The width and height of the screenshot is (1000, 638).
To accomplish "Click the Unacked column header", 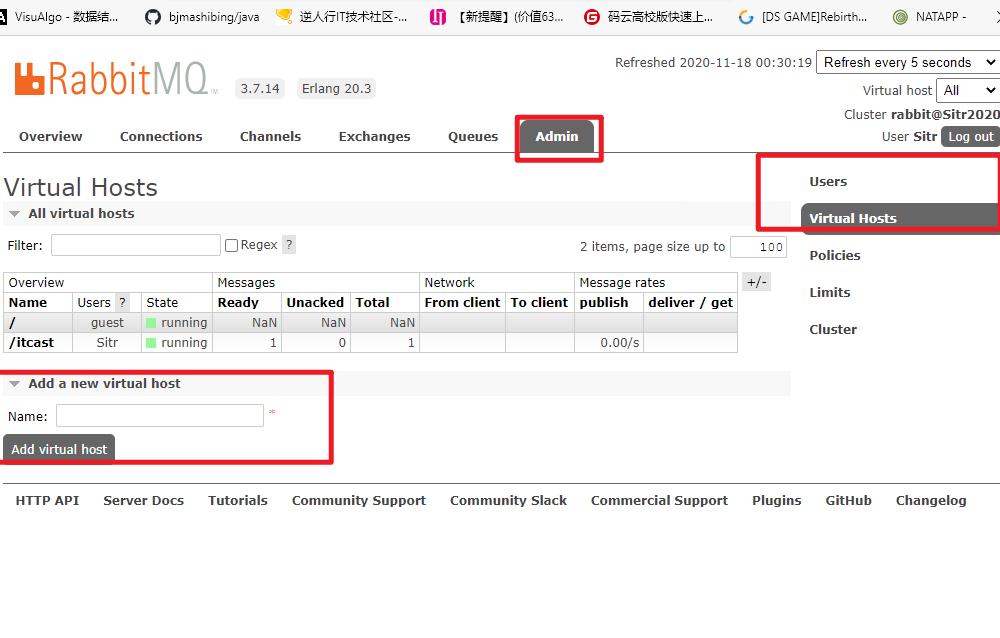I will [315, 302].
